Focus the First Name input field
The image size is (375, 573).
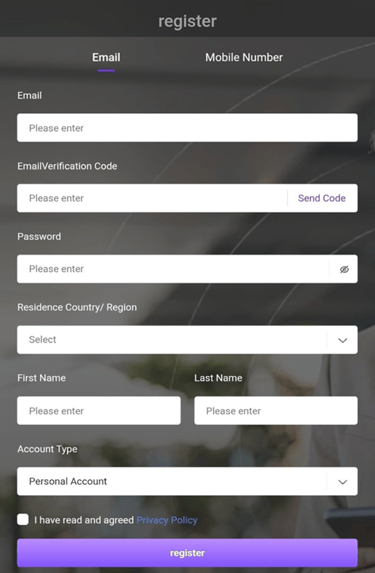[x=99, y=410]
